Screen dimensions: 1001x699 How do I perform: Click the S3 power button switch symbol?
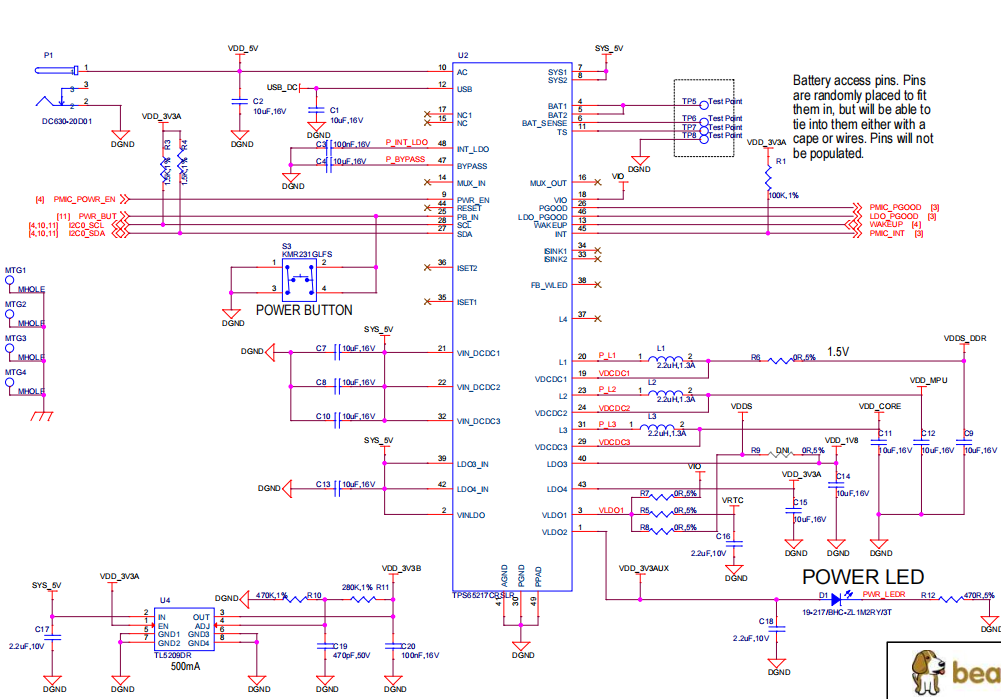point(298,281)
